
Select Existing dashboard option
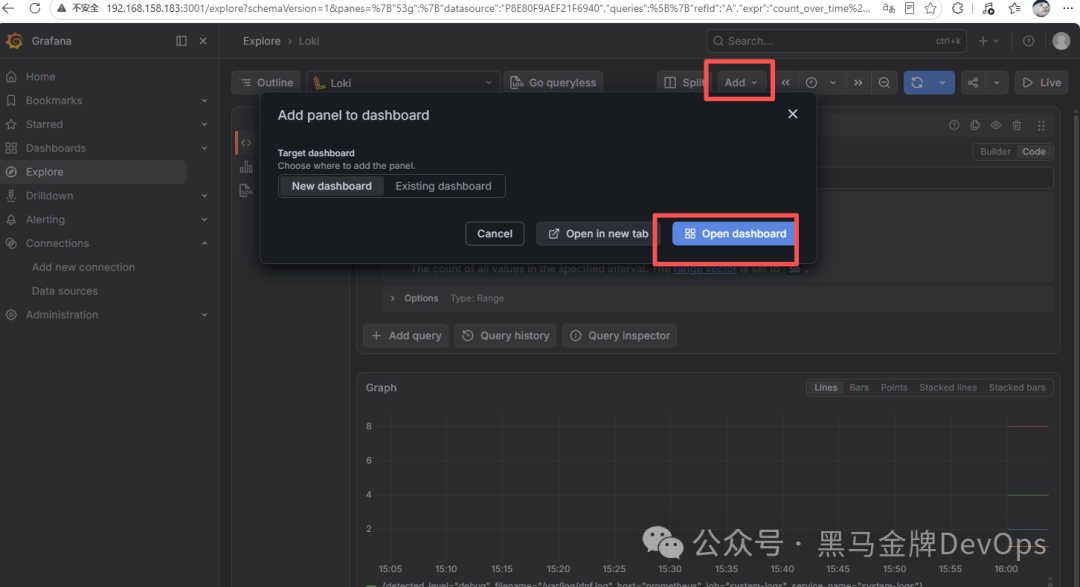[444, 186]
